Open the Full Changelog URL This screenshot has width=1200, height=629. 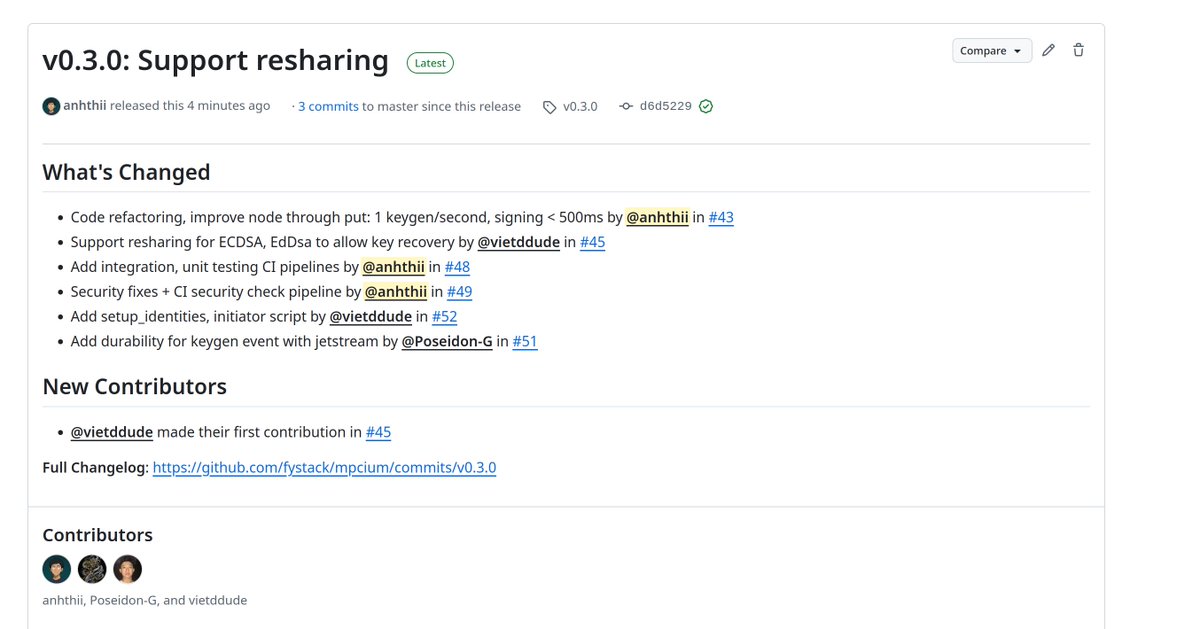point(324,467)
